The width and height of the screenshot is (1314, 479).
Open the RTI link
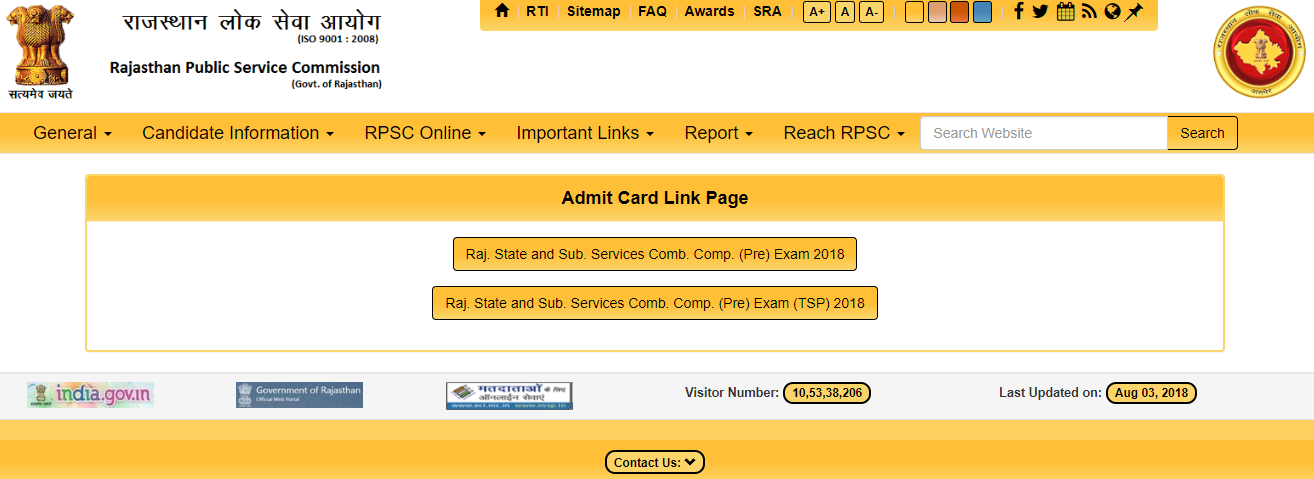pos(538,11)
